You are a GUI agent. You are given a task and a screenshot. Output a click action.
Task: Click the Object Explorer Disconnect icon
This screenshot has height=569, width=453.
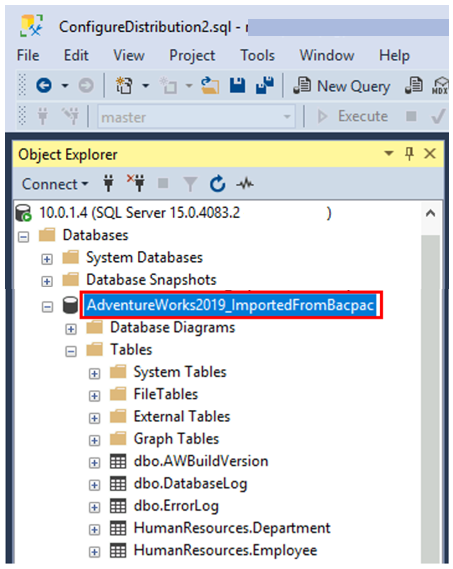(136, 183)
